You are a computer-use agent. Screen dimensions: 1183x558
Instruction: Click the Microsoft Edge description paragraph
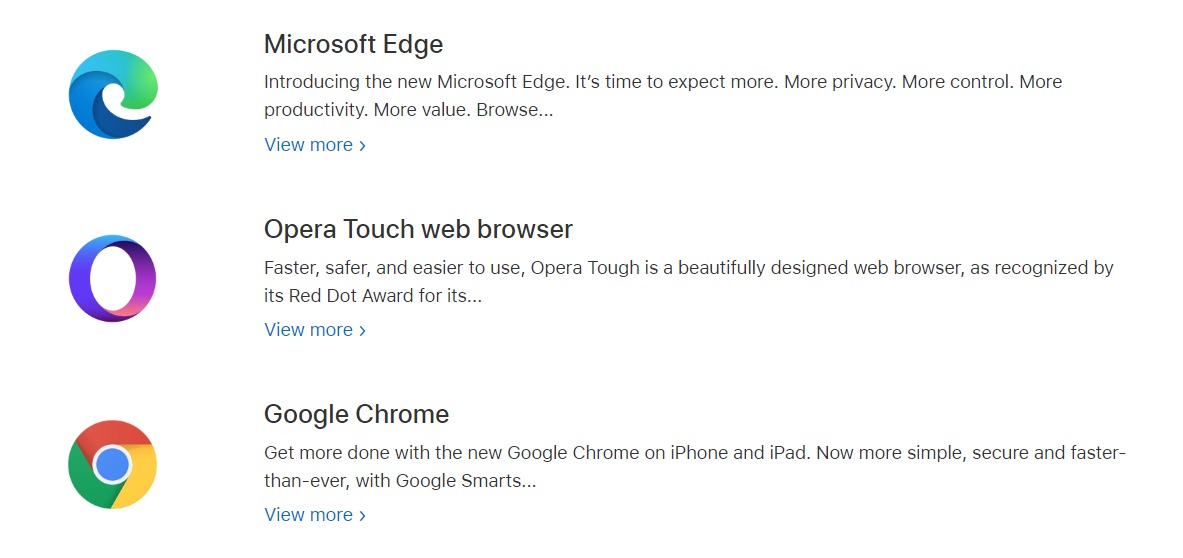click(662, 95)
